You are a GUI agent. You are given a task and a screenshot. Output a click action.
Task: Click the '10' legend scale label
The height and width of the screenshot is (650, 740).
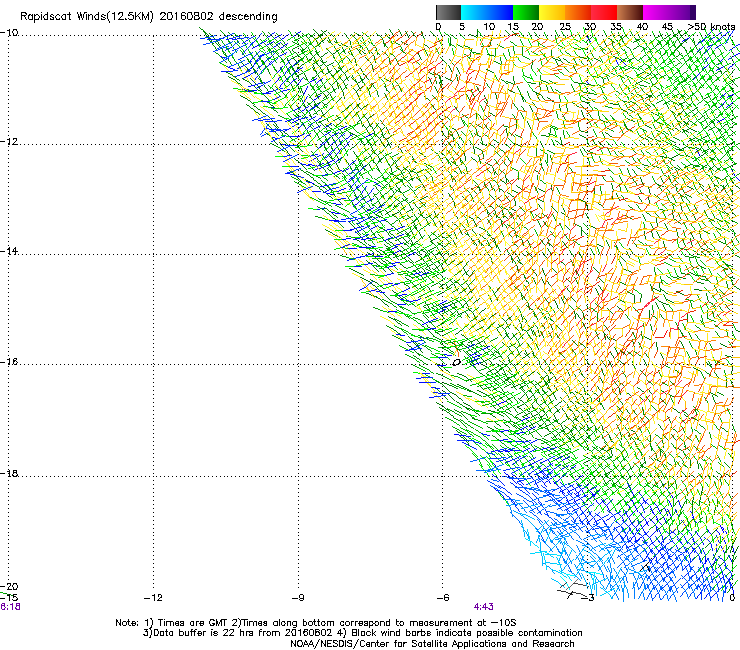coord(489,27)
